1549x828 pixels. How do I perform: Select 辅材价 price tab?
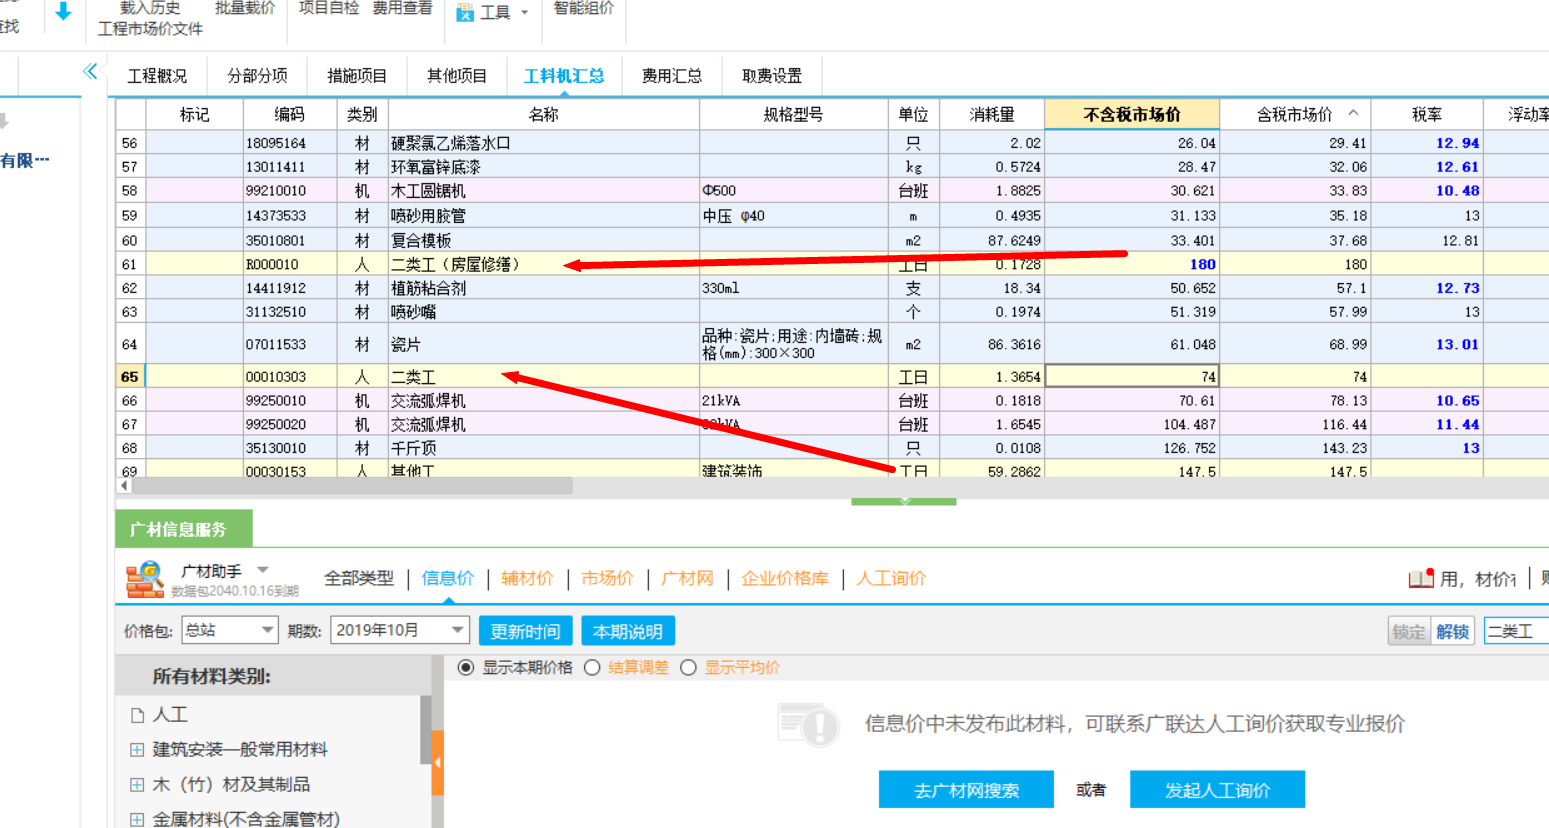click(527, 578)
